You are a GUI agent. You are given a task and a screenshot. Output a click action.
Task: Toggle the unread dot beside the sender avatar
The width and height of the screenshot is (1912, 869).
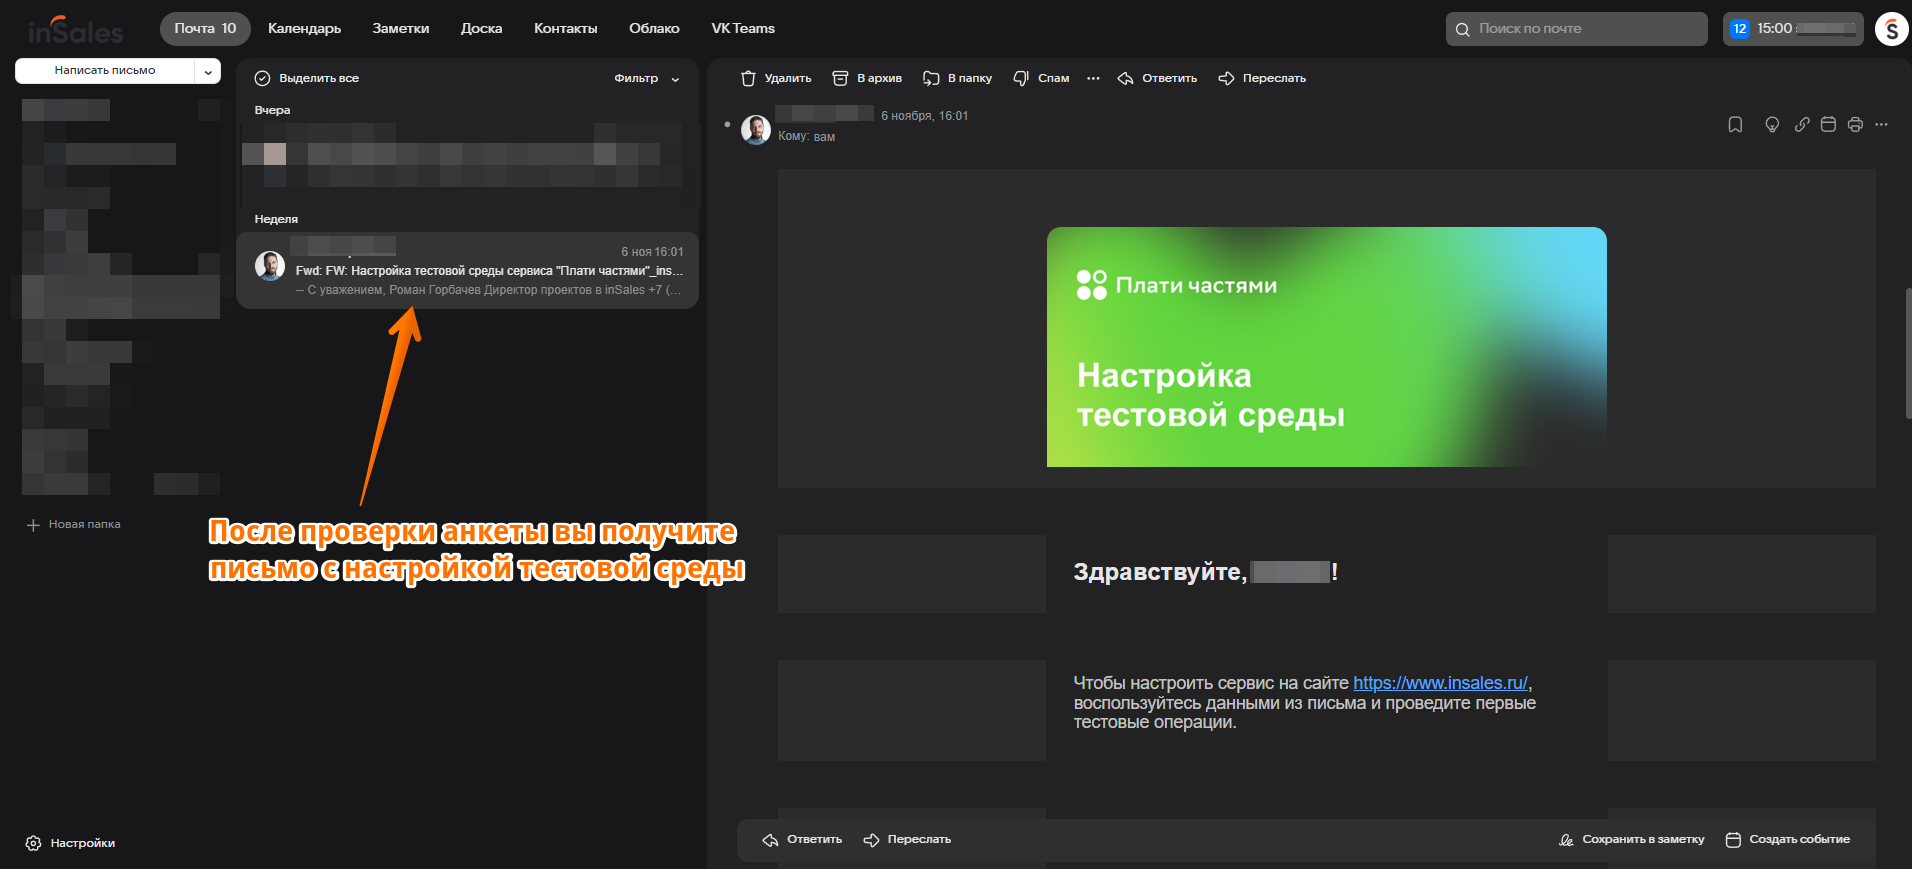click(x=727, y=125)
